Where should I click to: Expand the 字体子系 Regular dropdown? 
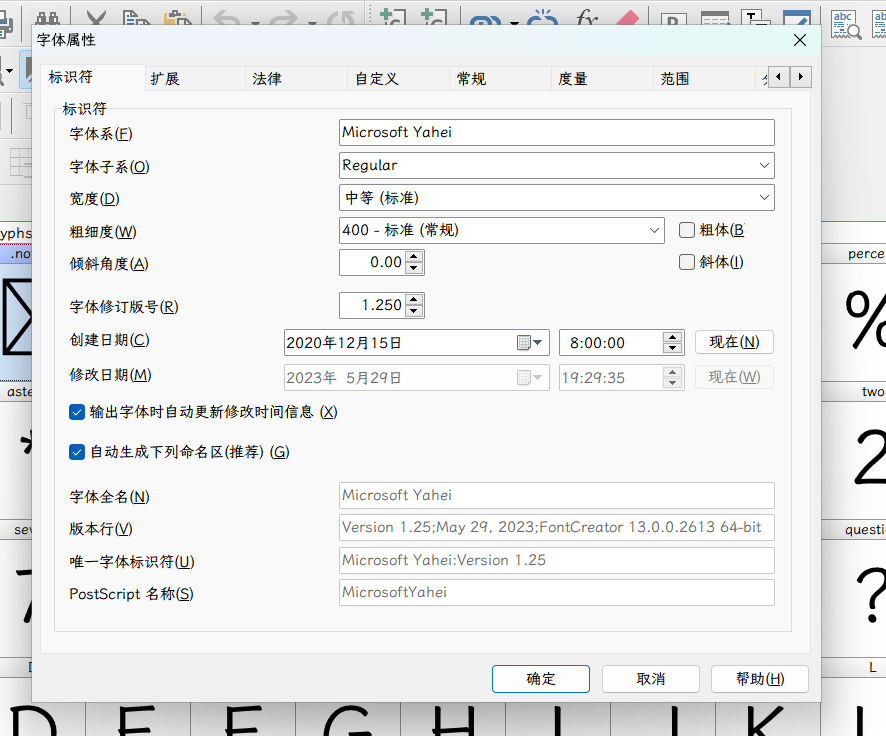[x=764, y=166]
